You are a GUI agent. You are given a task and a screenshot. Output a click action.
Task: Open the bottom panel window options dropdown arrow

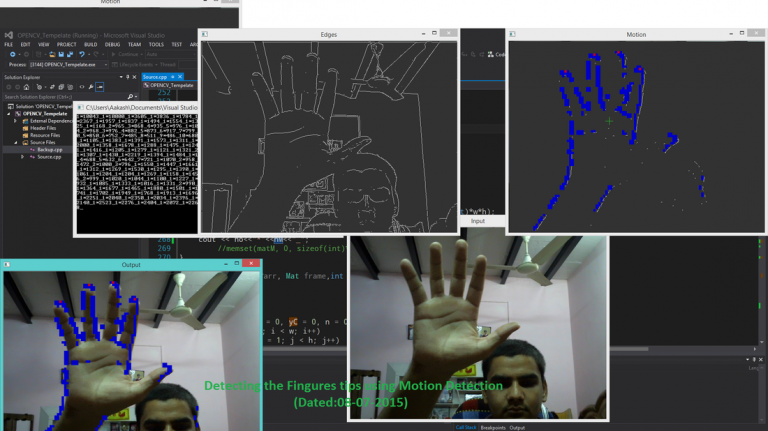tap(747, 359)
